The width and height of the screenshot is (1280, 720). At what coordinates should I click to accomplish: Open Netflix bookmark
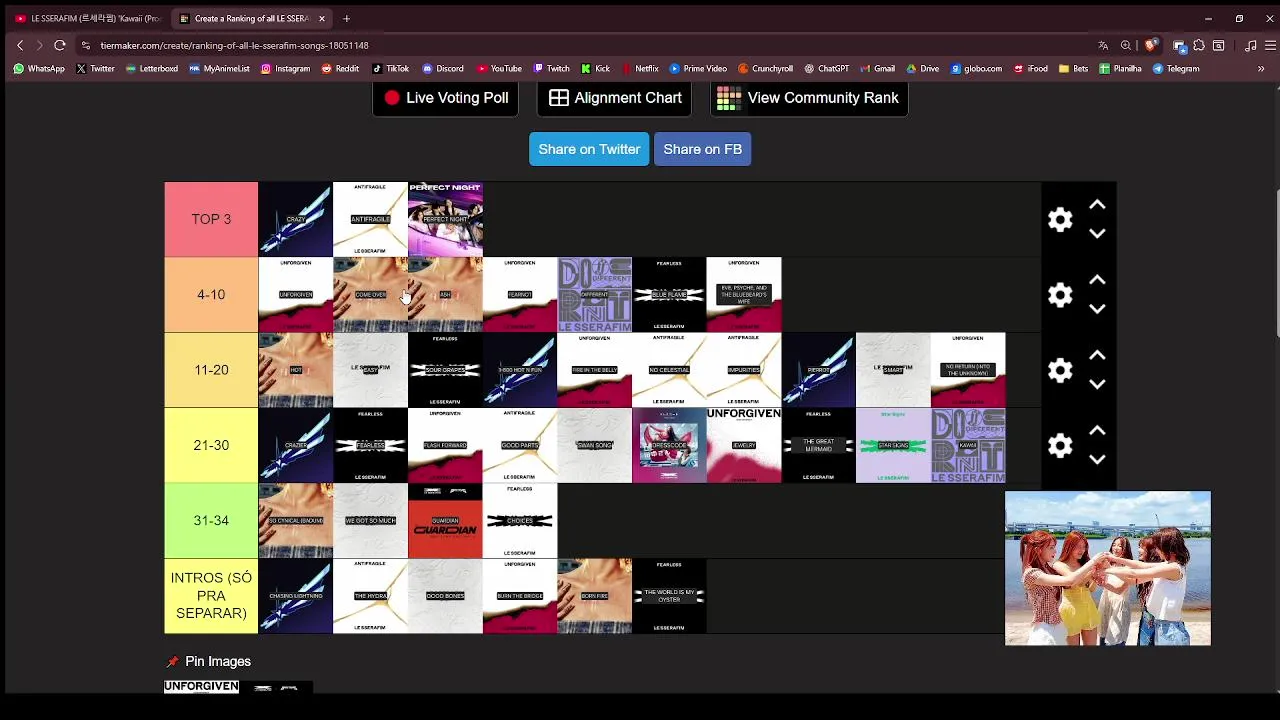tap(640, 69)
